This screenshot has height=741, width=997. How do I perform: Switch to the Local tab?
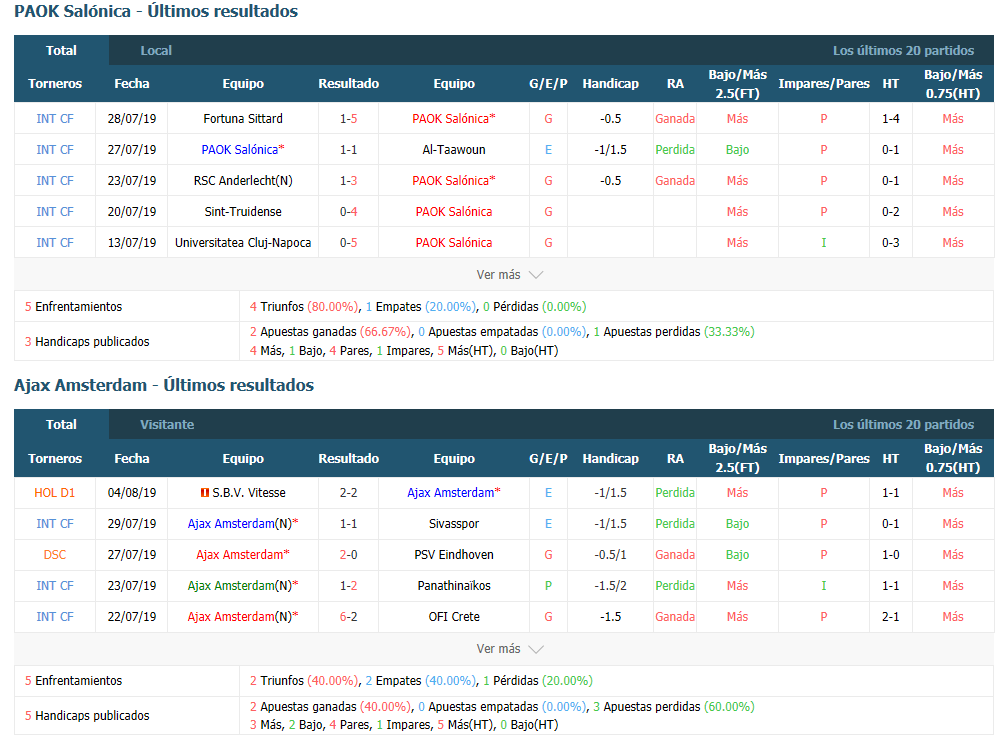click(156, 50)
